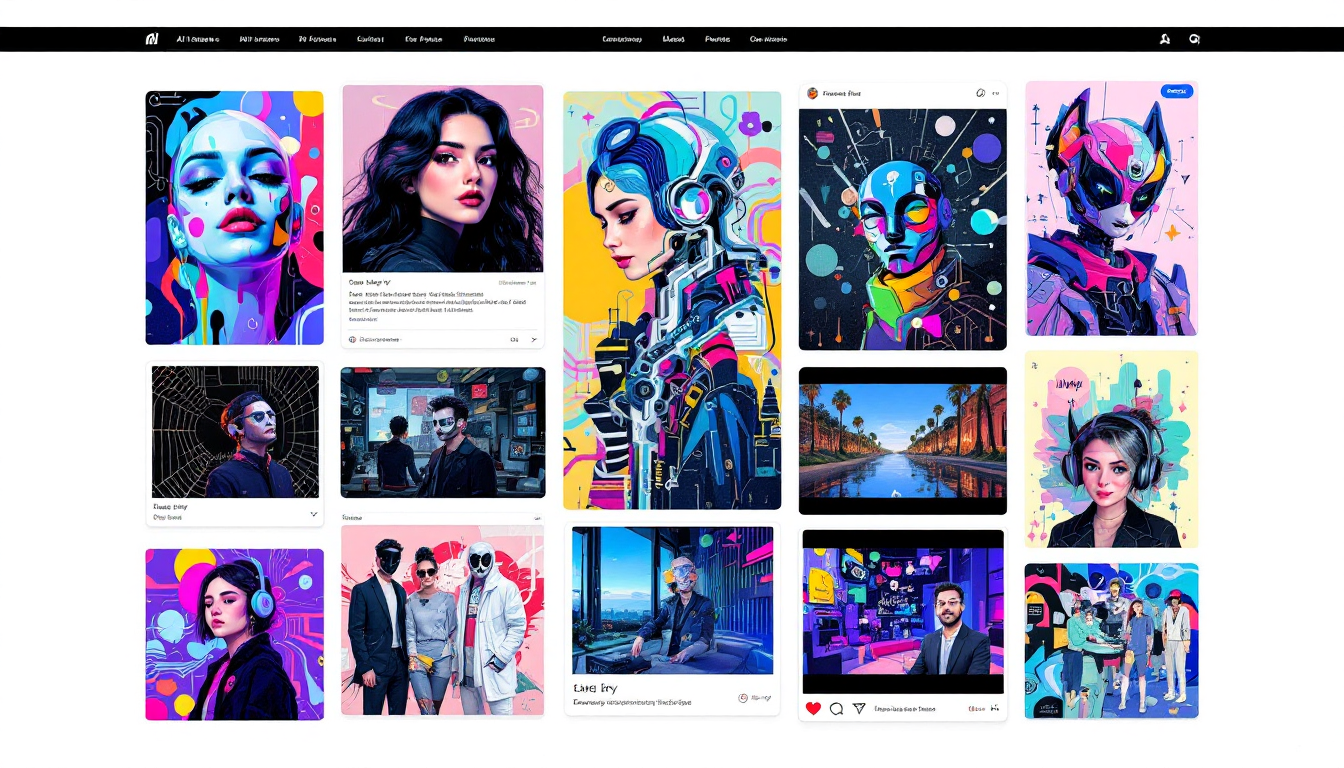Click the round icon at top-right of robot mask post
This screenshot has height=768, width=1344.
click(x=980, y=93)
